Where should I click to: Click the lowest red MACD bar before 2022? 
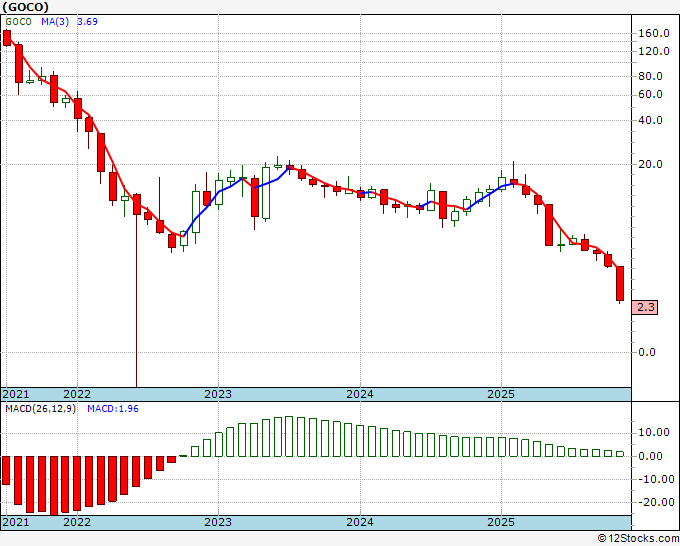point(54,485)
